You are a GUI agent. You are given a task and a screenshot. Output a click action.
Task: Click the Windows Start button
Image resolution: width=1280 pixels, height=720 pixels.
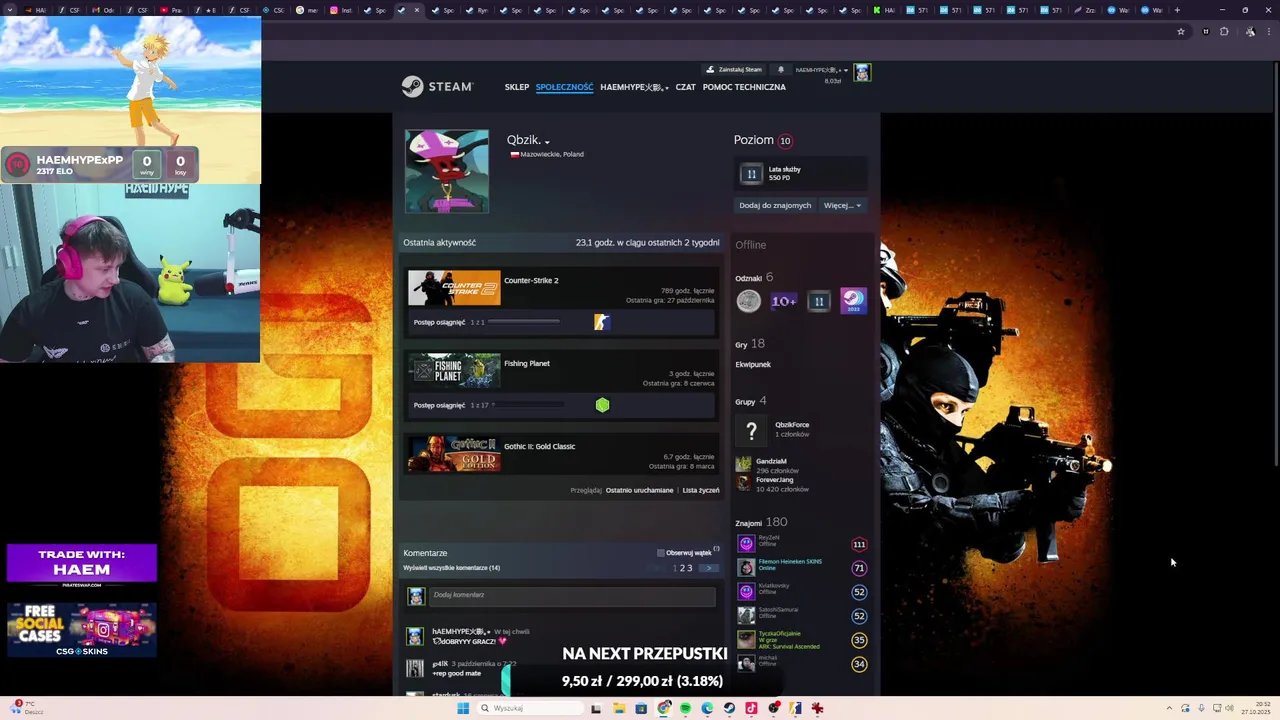pos(463,708)
